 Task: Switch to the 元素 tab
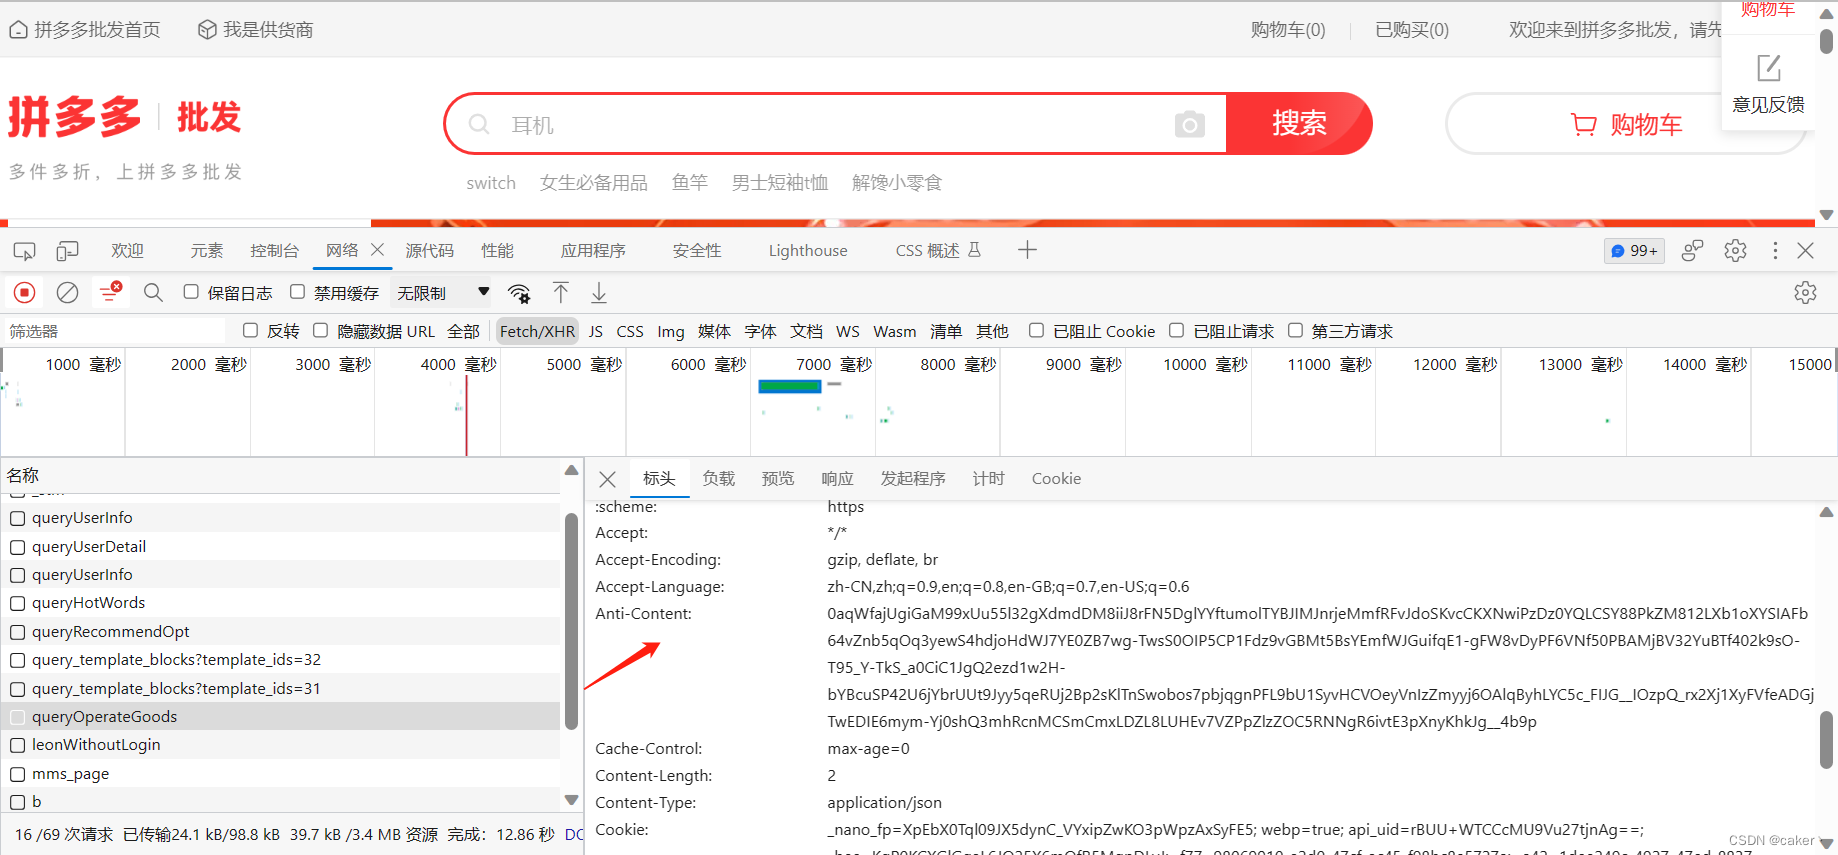coord(207,250)
